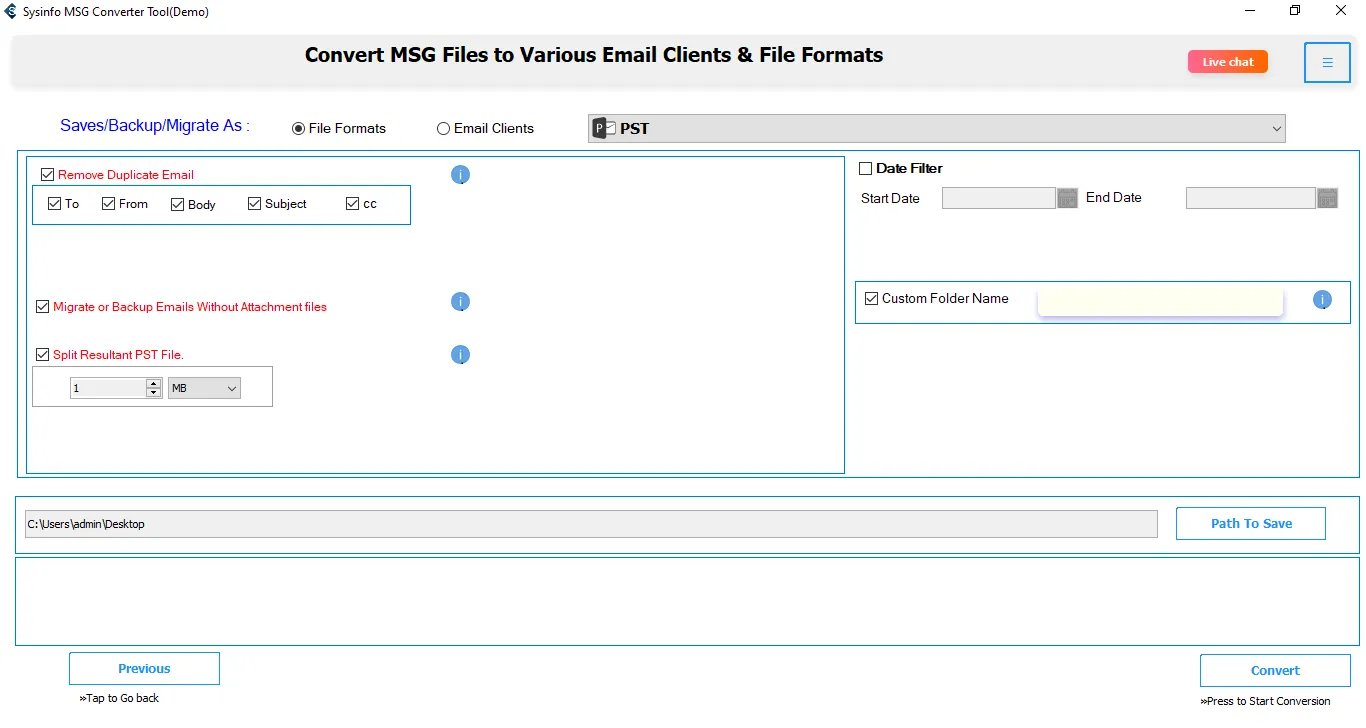Open the Start Date calendar picker icon
Image resolution: width=1366 pixels, height=728 pixels.
pos(1067,198)
